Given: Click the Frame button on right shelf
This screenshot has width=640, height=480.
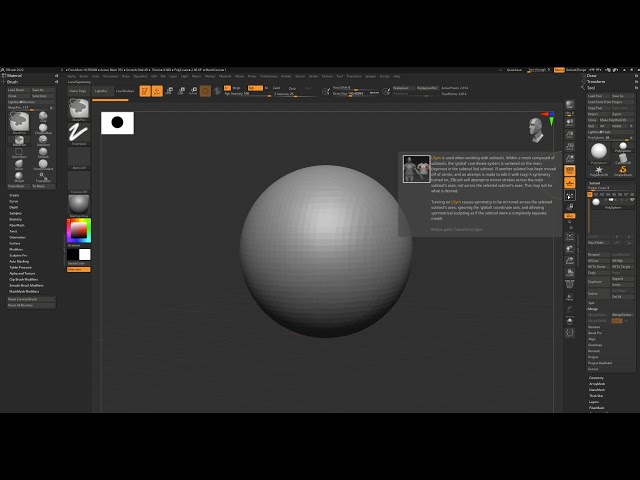Looking at the screenshot, I should click(x=569, y=237).
